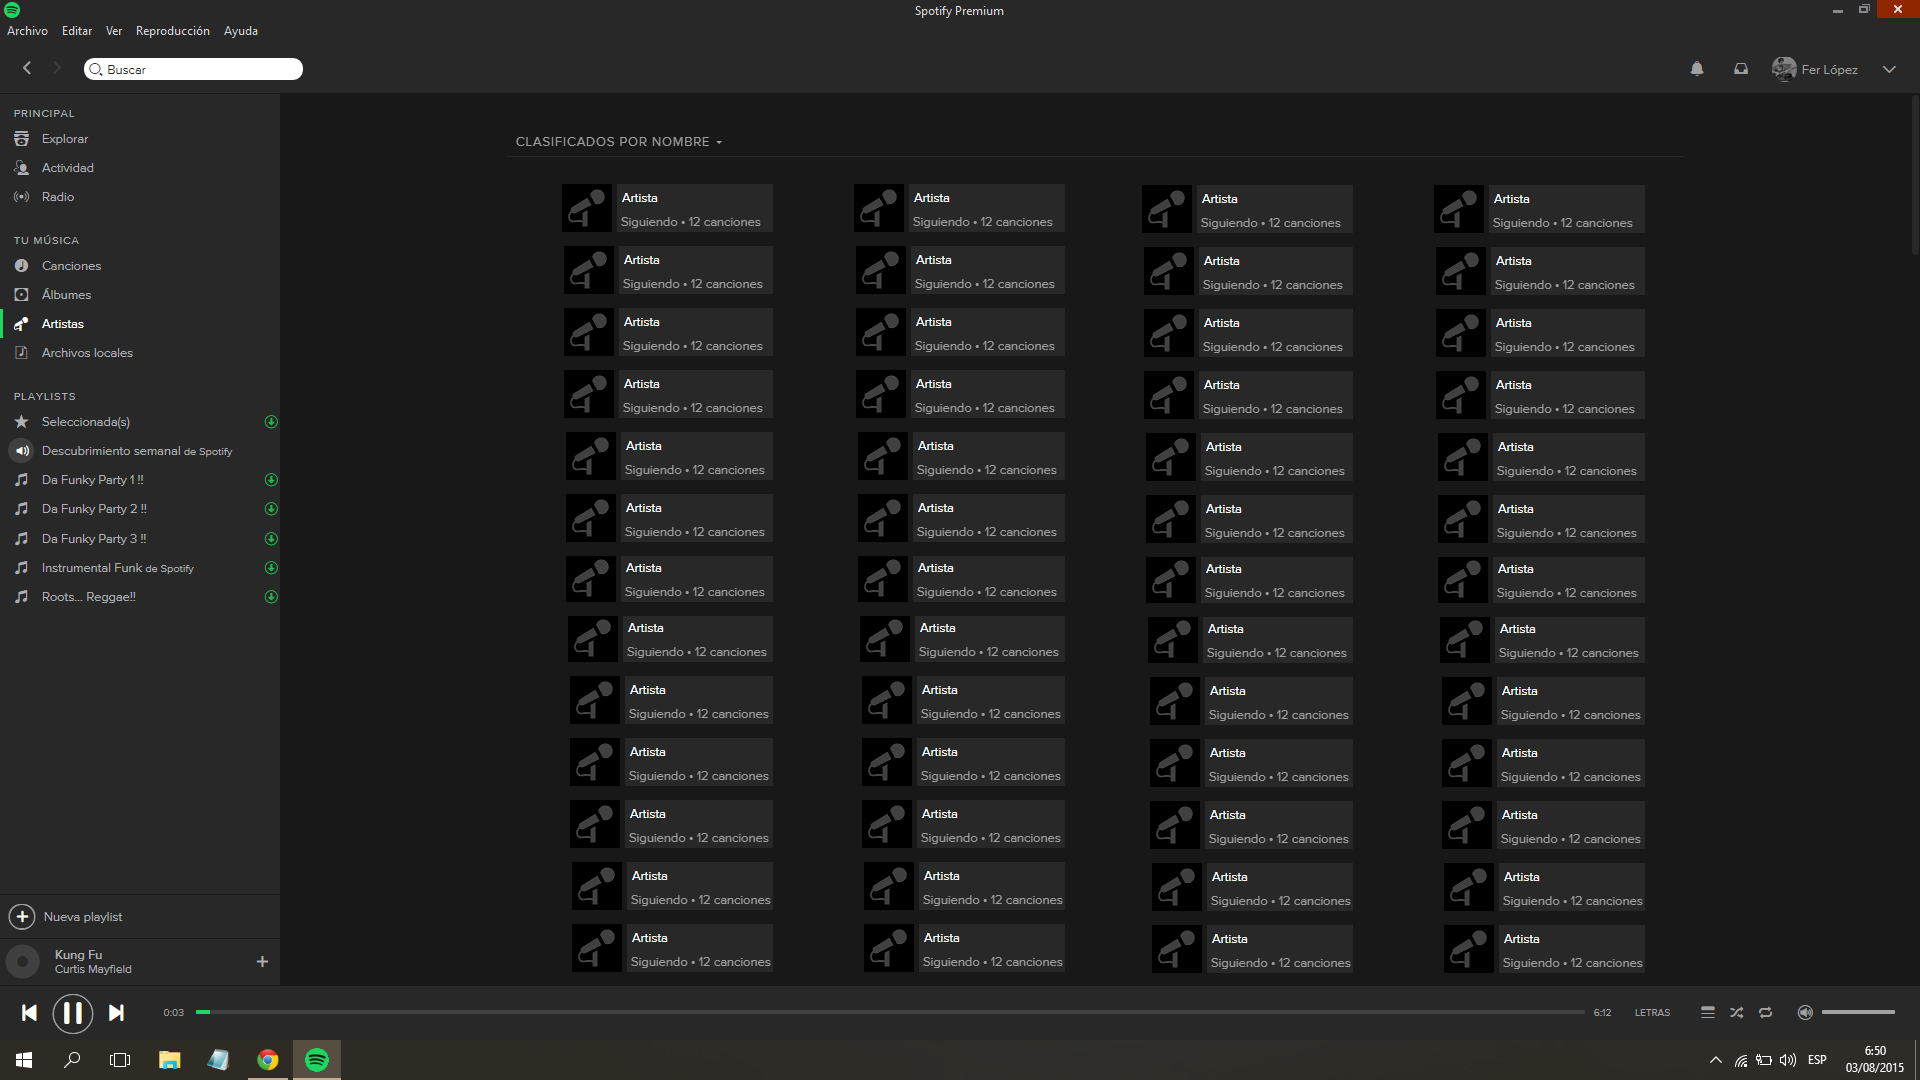The height and width of the screenshot is (1080, 1920).
Task: Click the ESP language indicator
Action: (1817, 1060)
